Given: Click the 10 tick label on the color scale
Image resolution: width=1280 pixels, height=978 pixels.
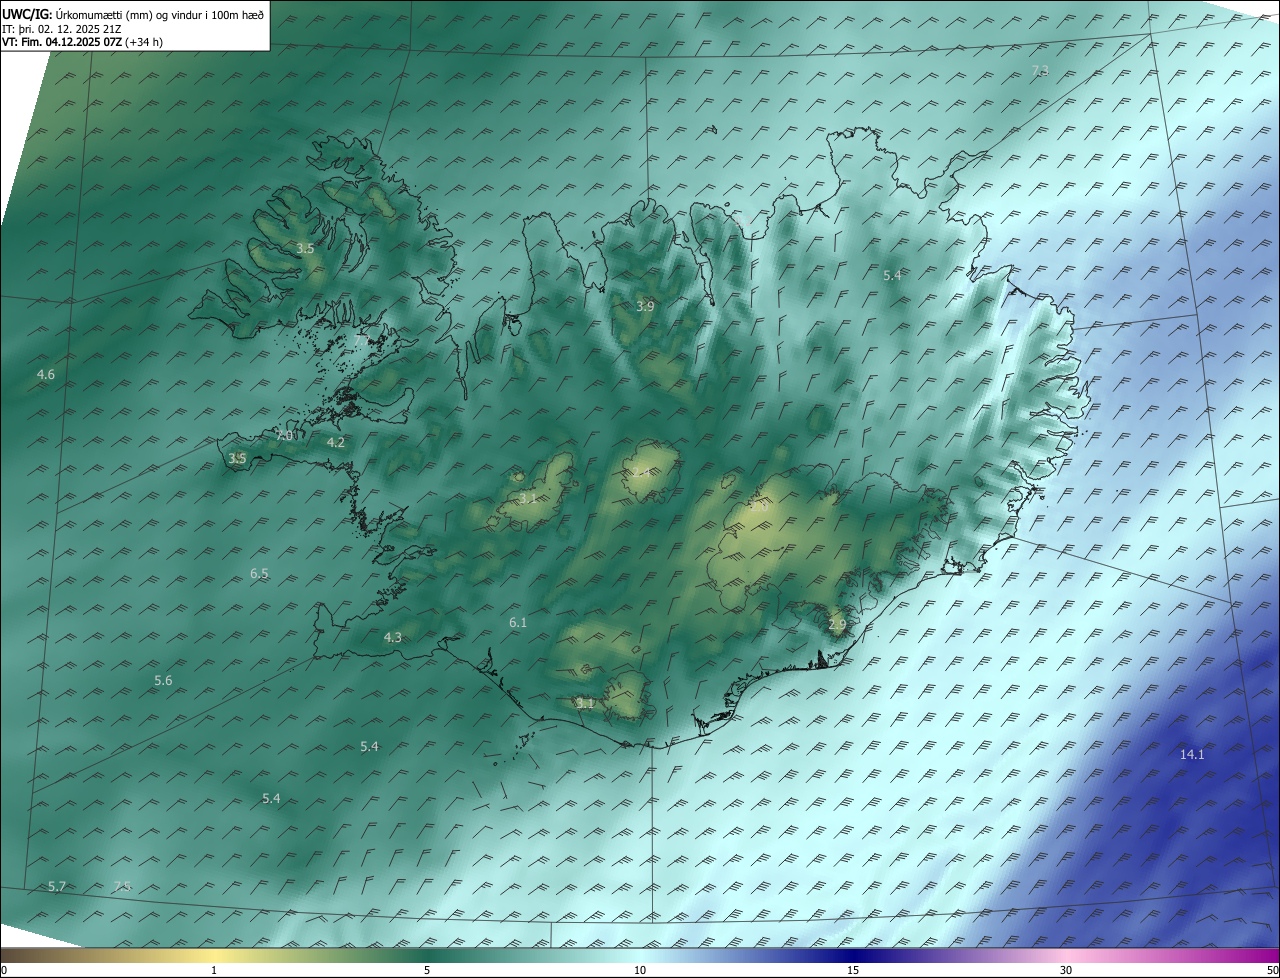Looking at the screenshot, I should (x=640, y=970).
